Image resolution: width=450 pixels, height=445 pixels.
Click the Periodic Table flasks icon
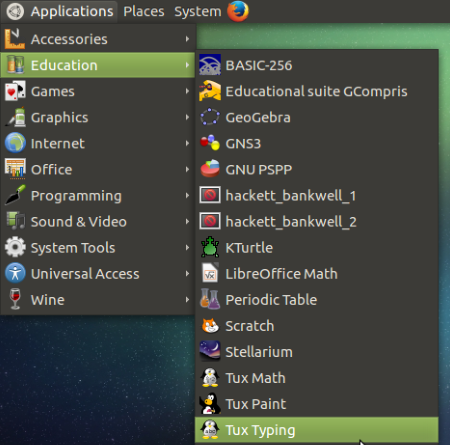tap(210, 299)
